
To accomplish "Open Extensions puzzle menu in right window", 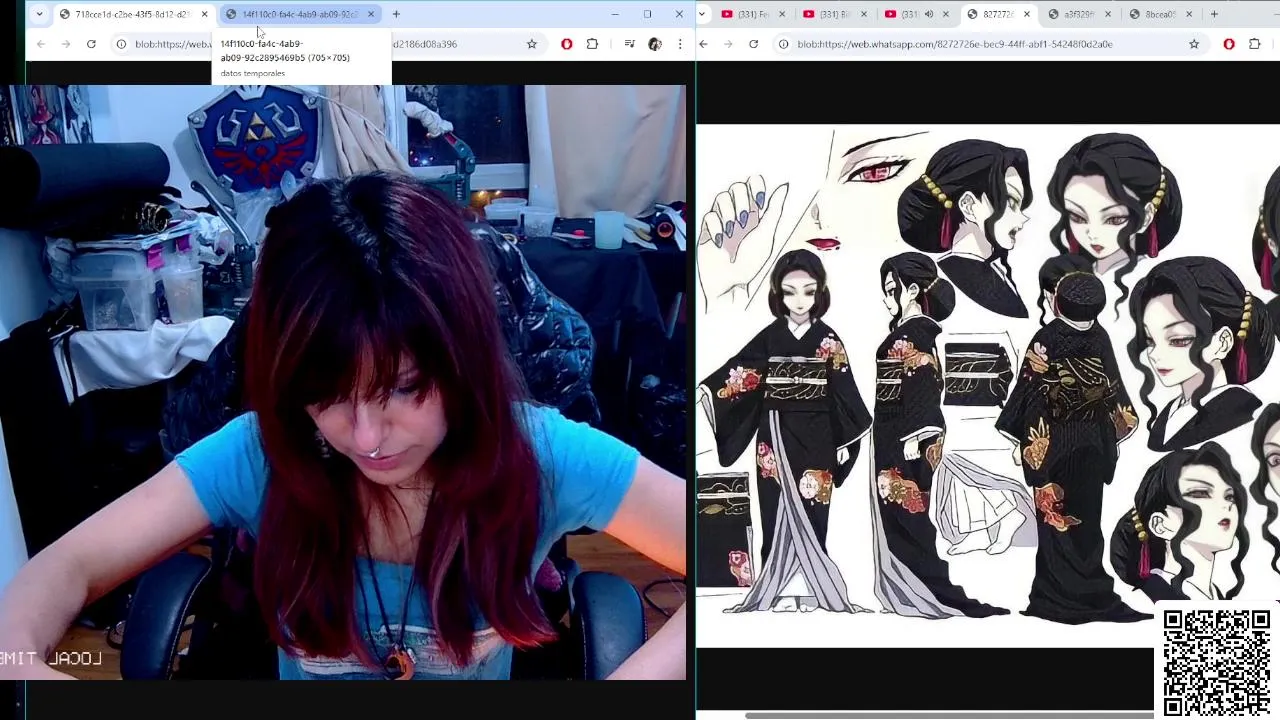I will coord(1255,44).
